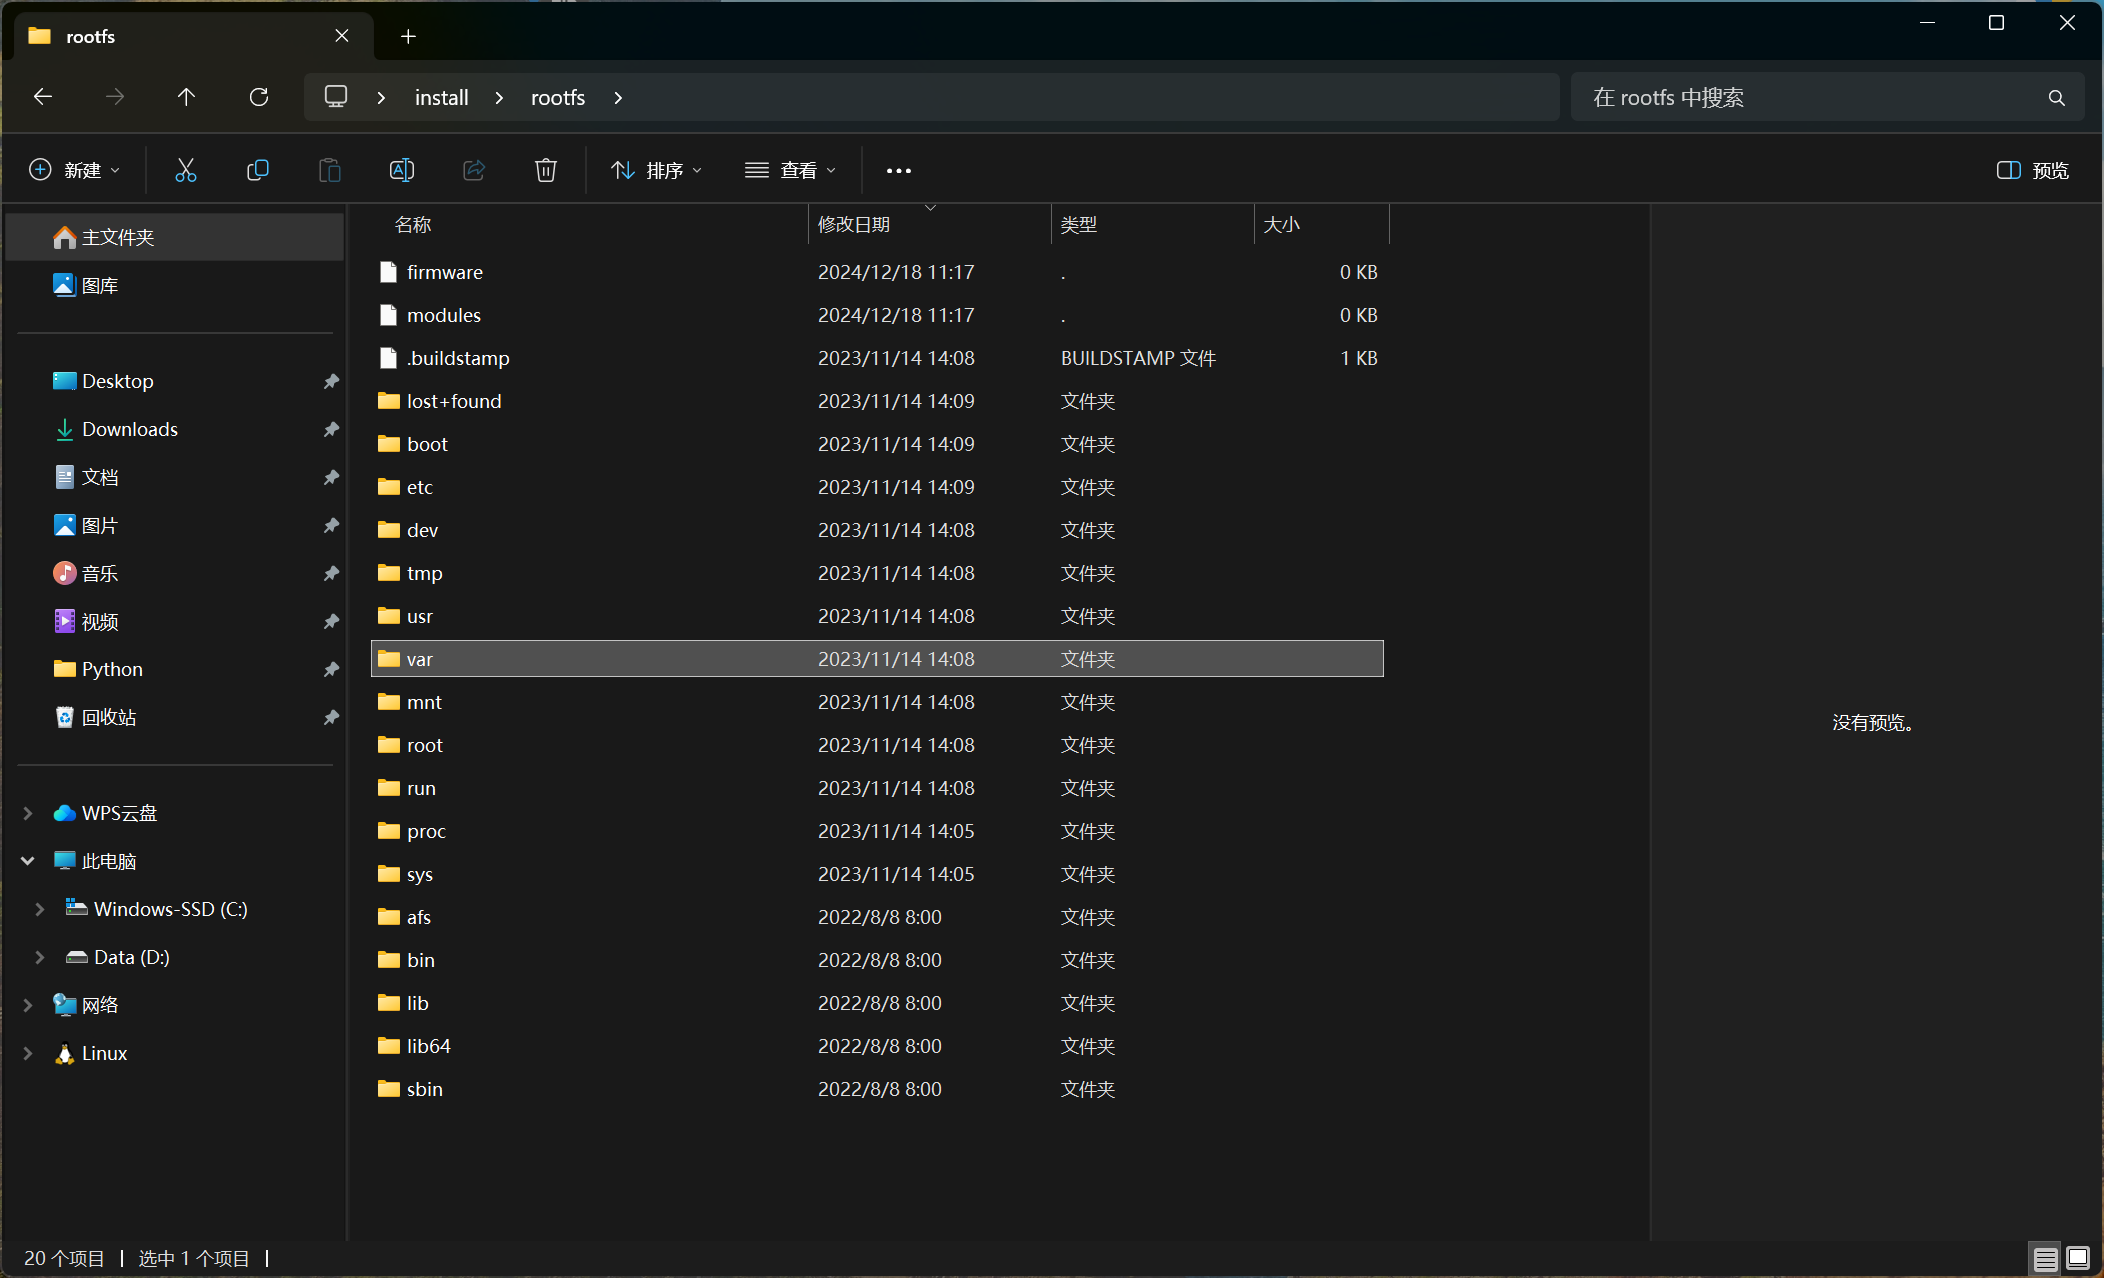Go back with the left arrow
The height and width of the screenshot is (1278, 2104).
[x=43, y=97]
